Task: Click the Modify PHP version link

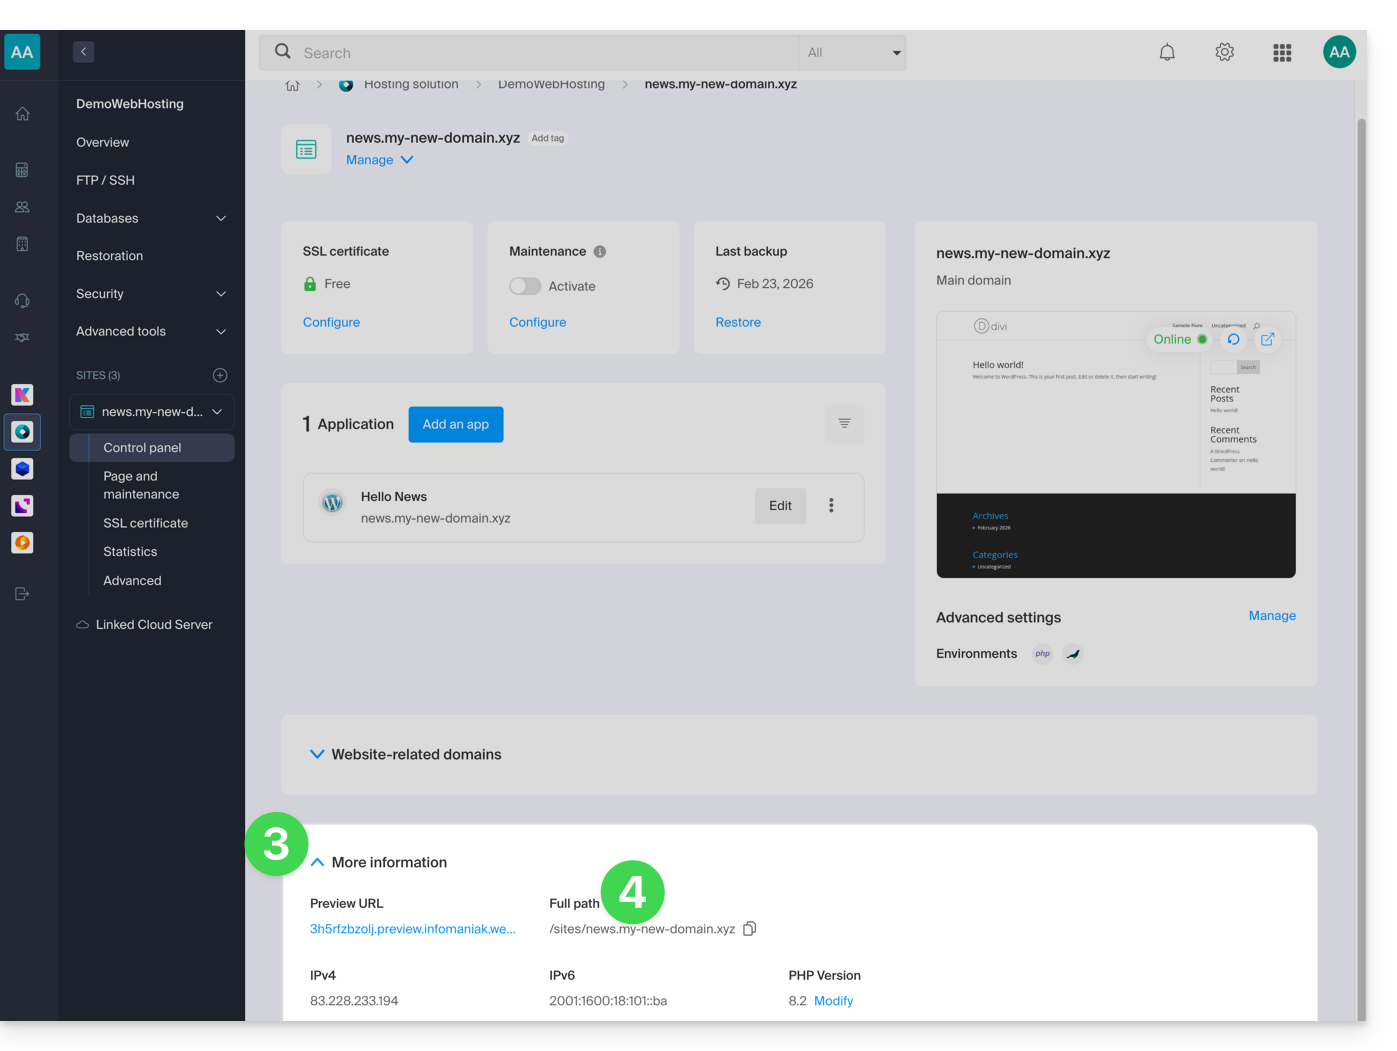Action: tap(833, 1001)
